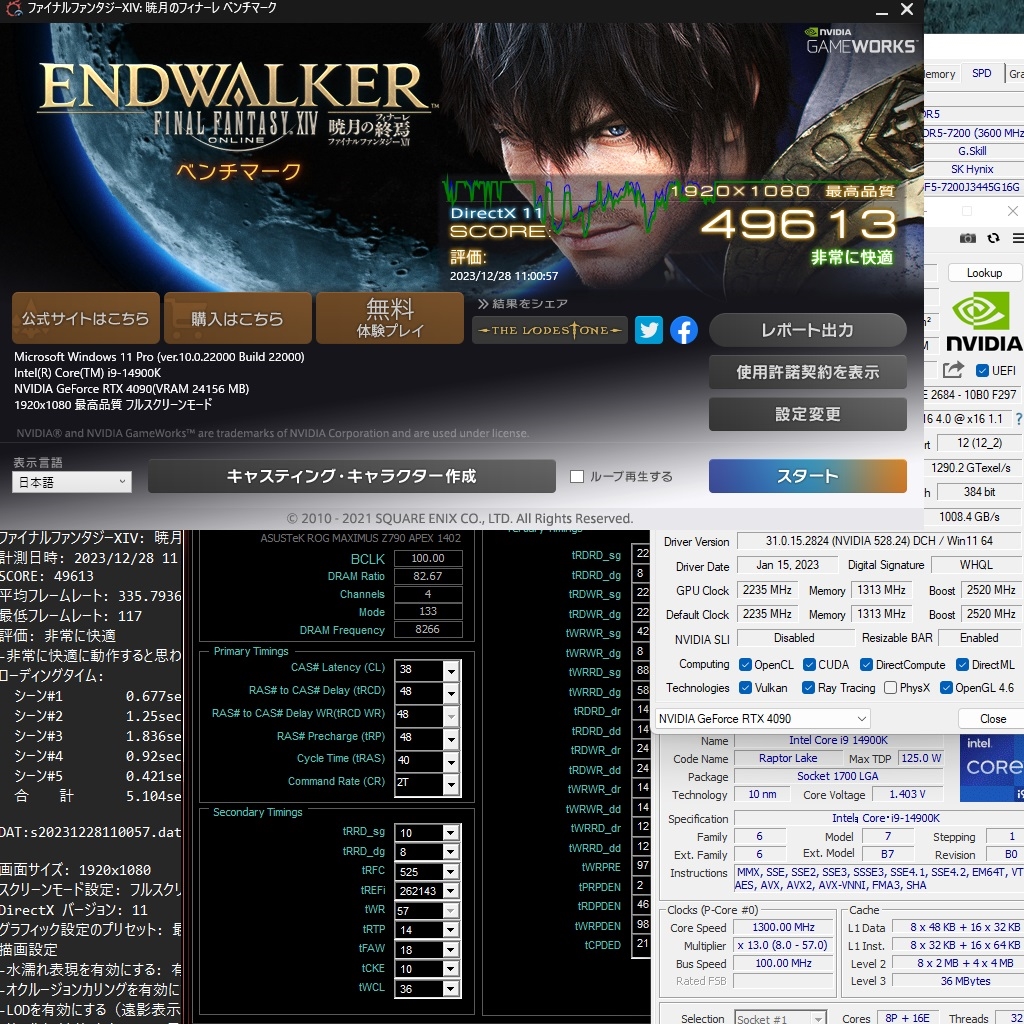Click Close button in GPU-Z

point(992,718)
